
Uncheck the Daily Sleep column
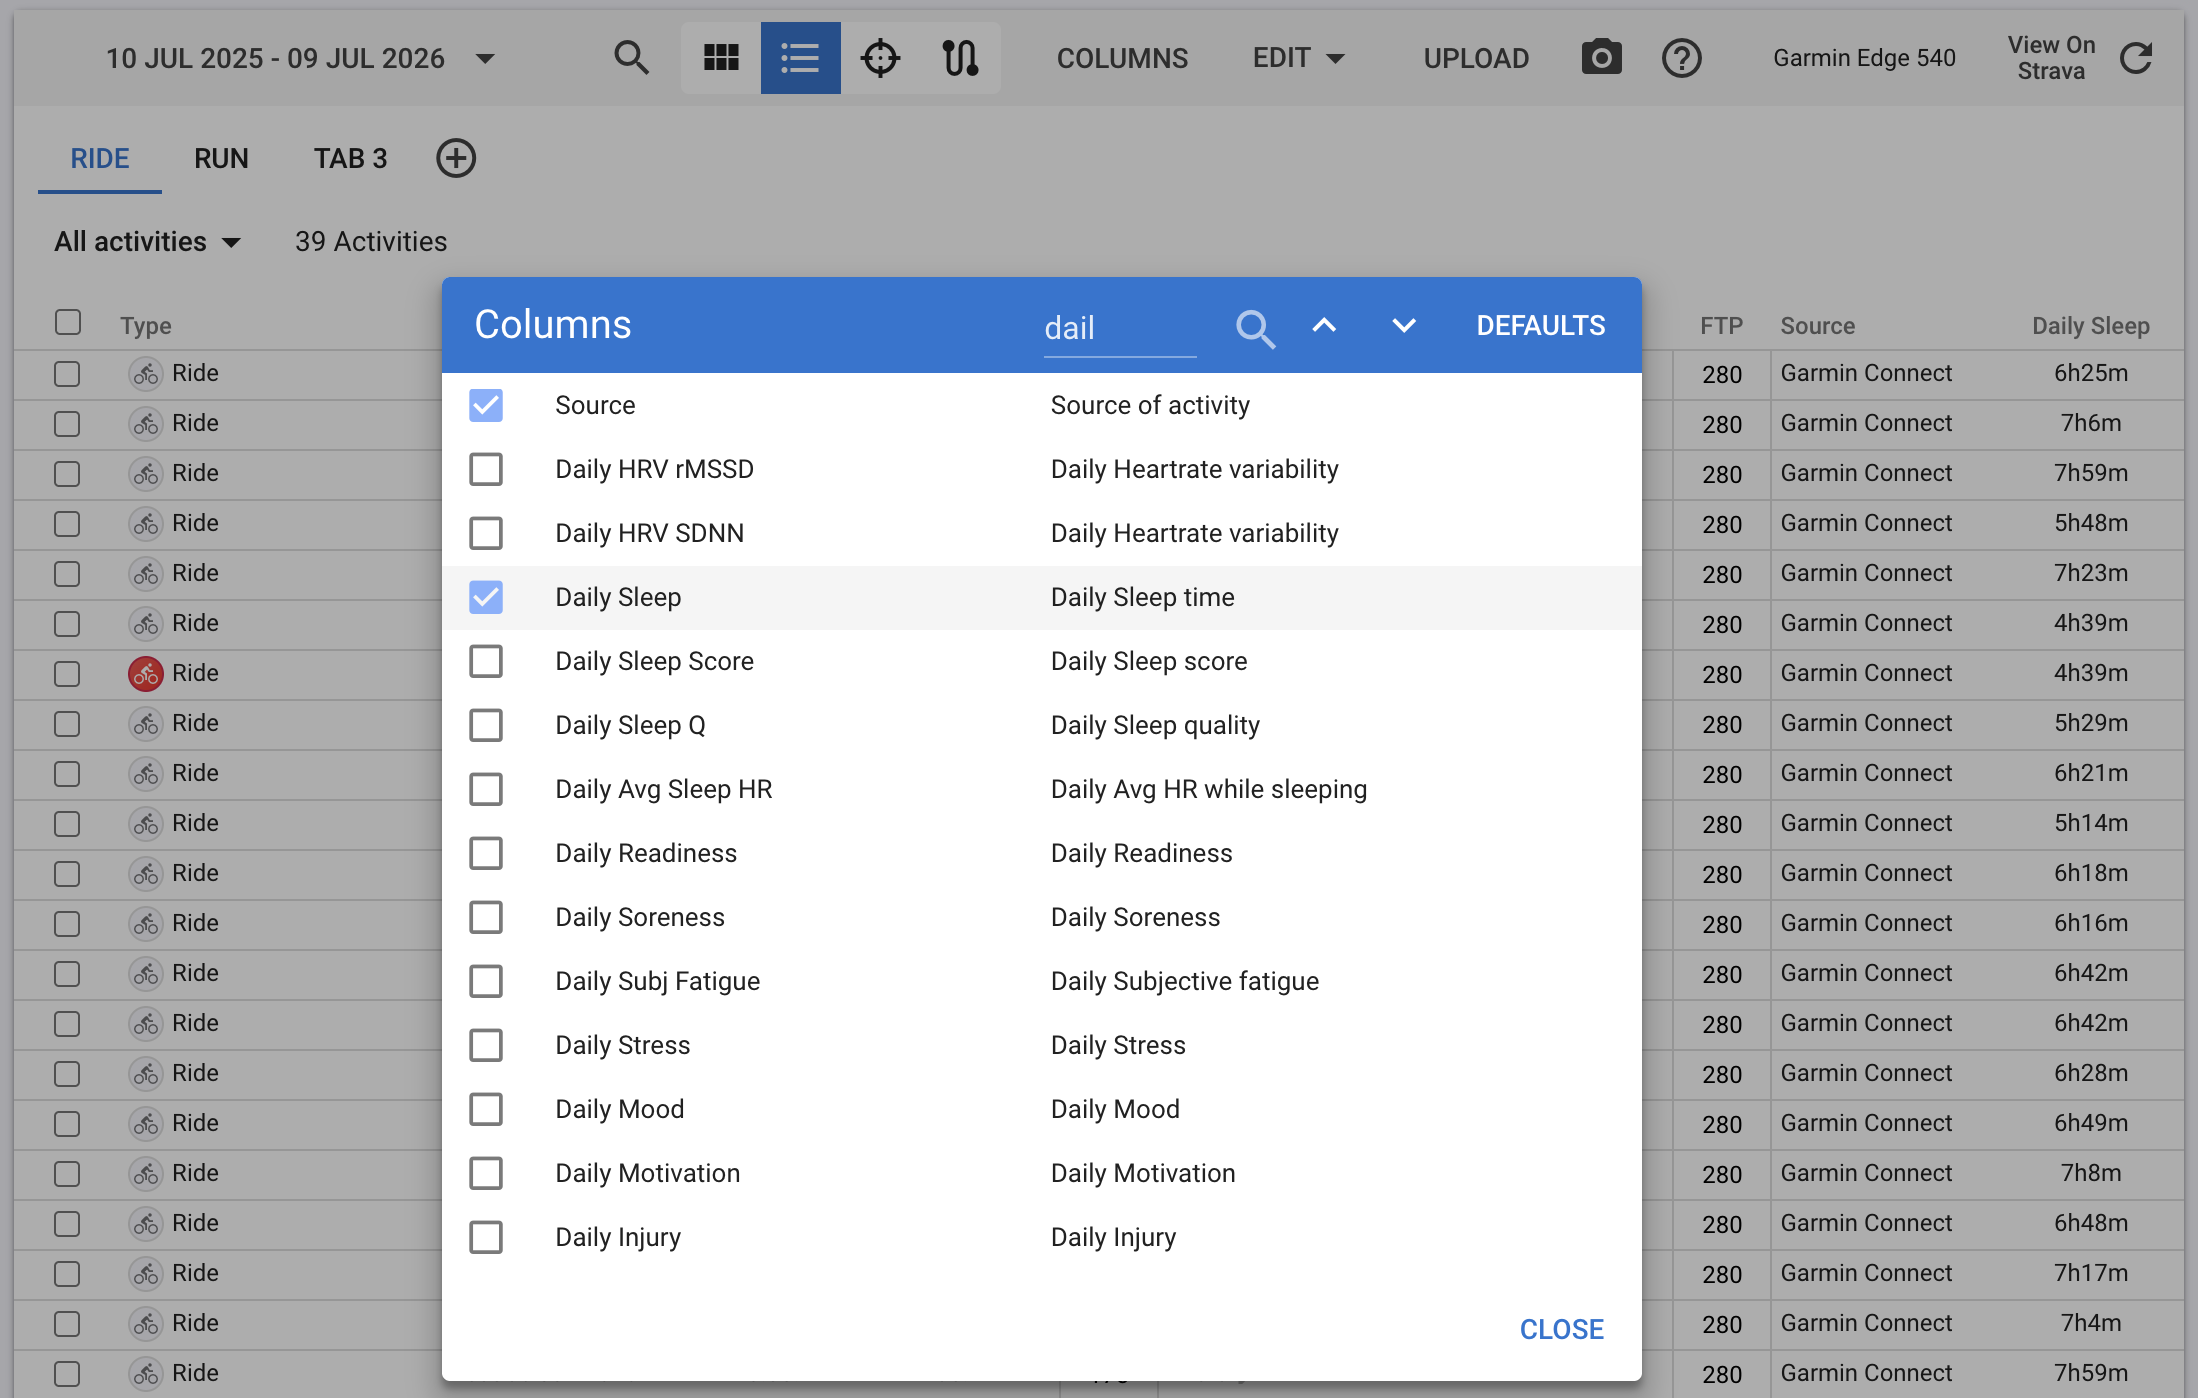486,597
